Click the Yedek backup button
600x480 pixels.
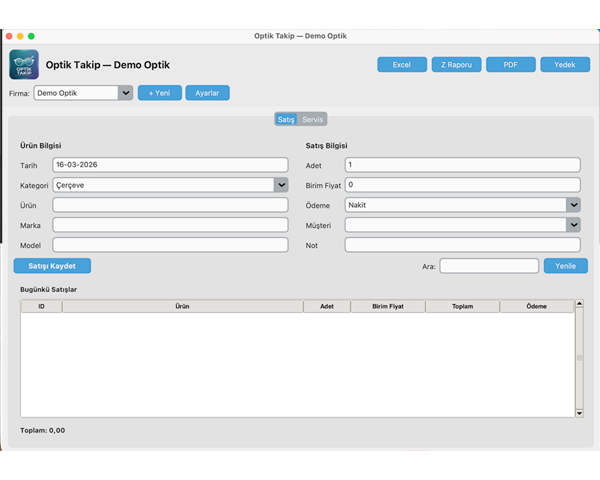click(565, 65)
